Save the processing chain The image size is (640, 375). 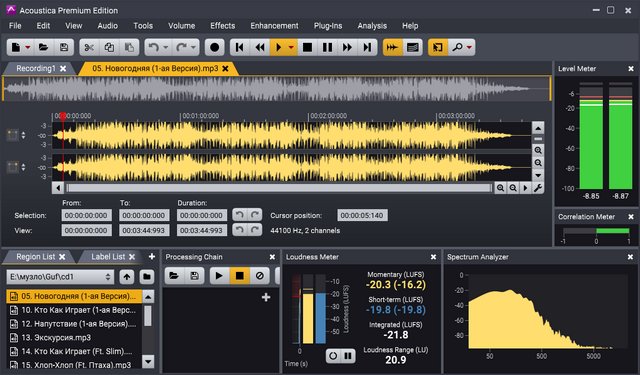(x=194, y=276)
